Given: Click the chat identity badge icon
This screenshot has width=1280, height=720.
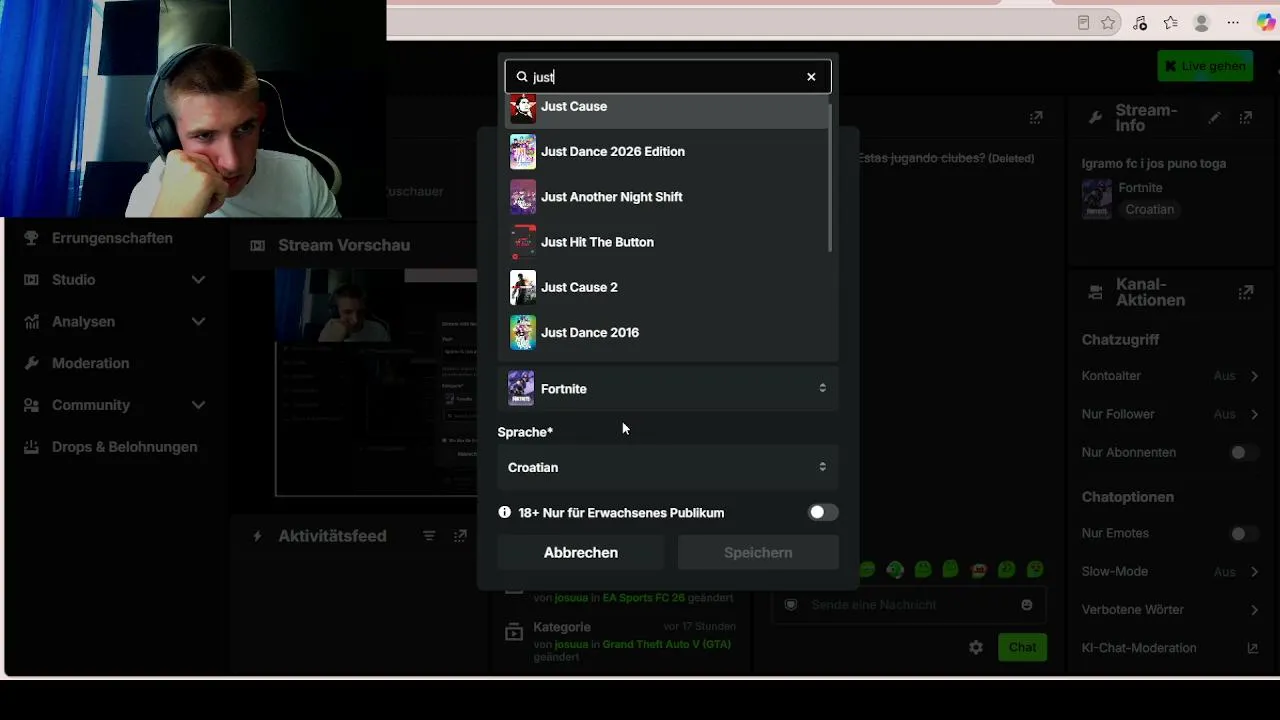Looking at the screenshot, I should (x=791, y=605).
